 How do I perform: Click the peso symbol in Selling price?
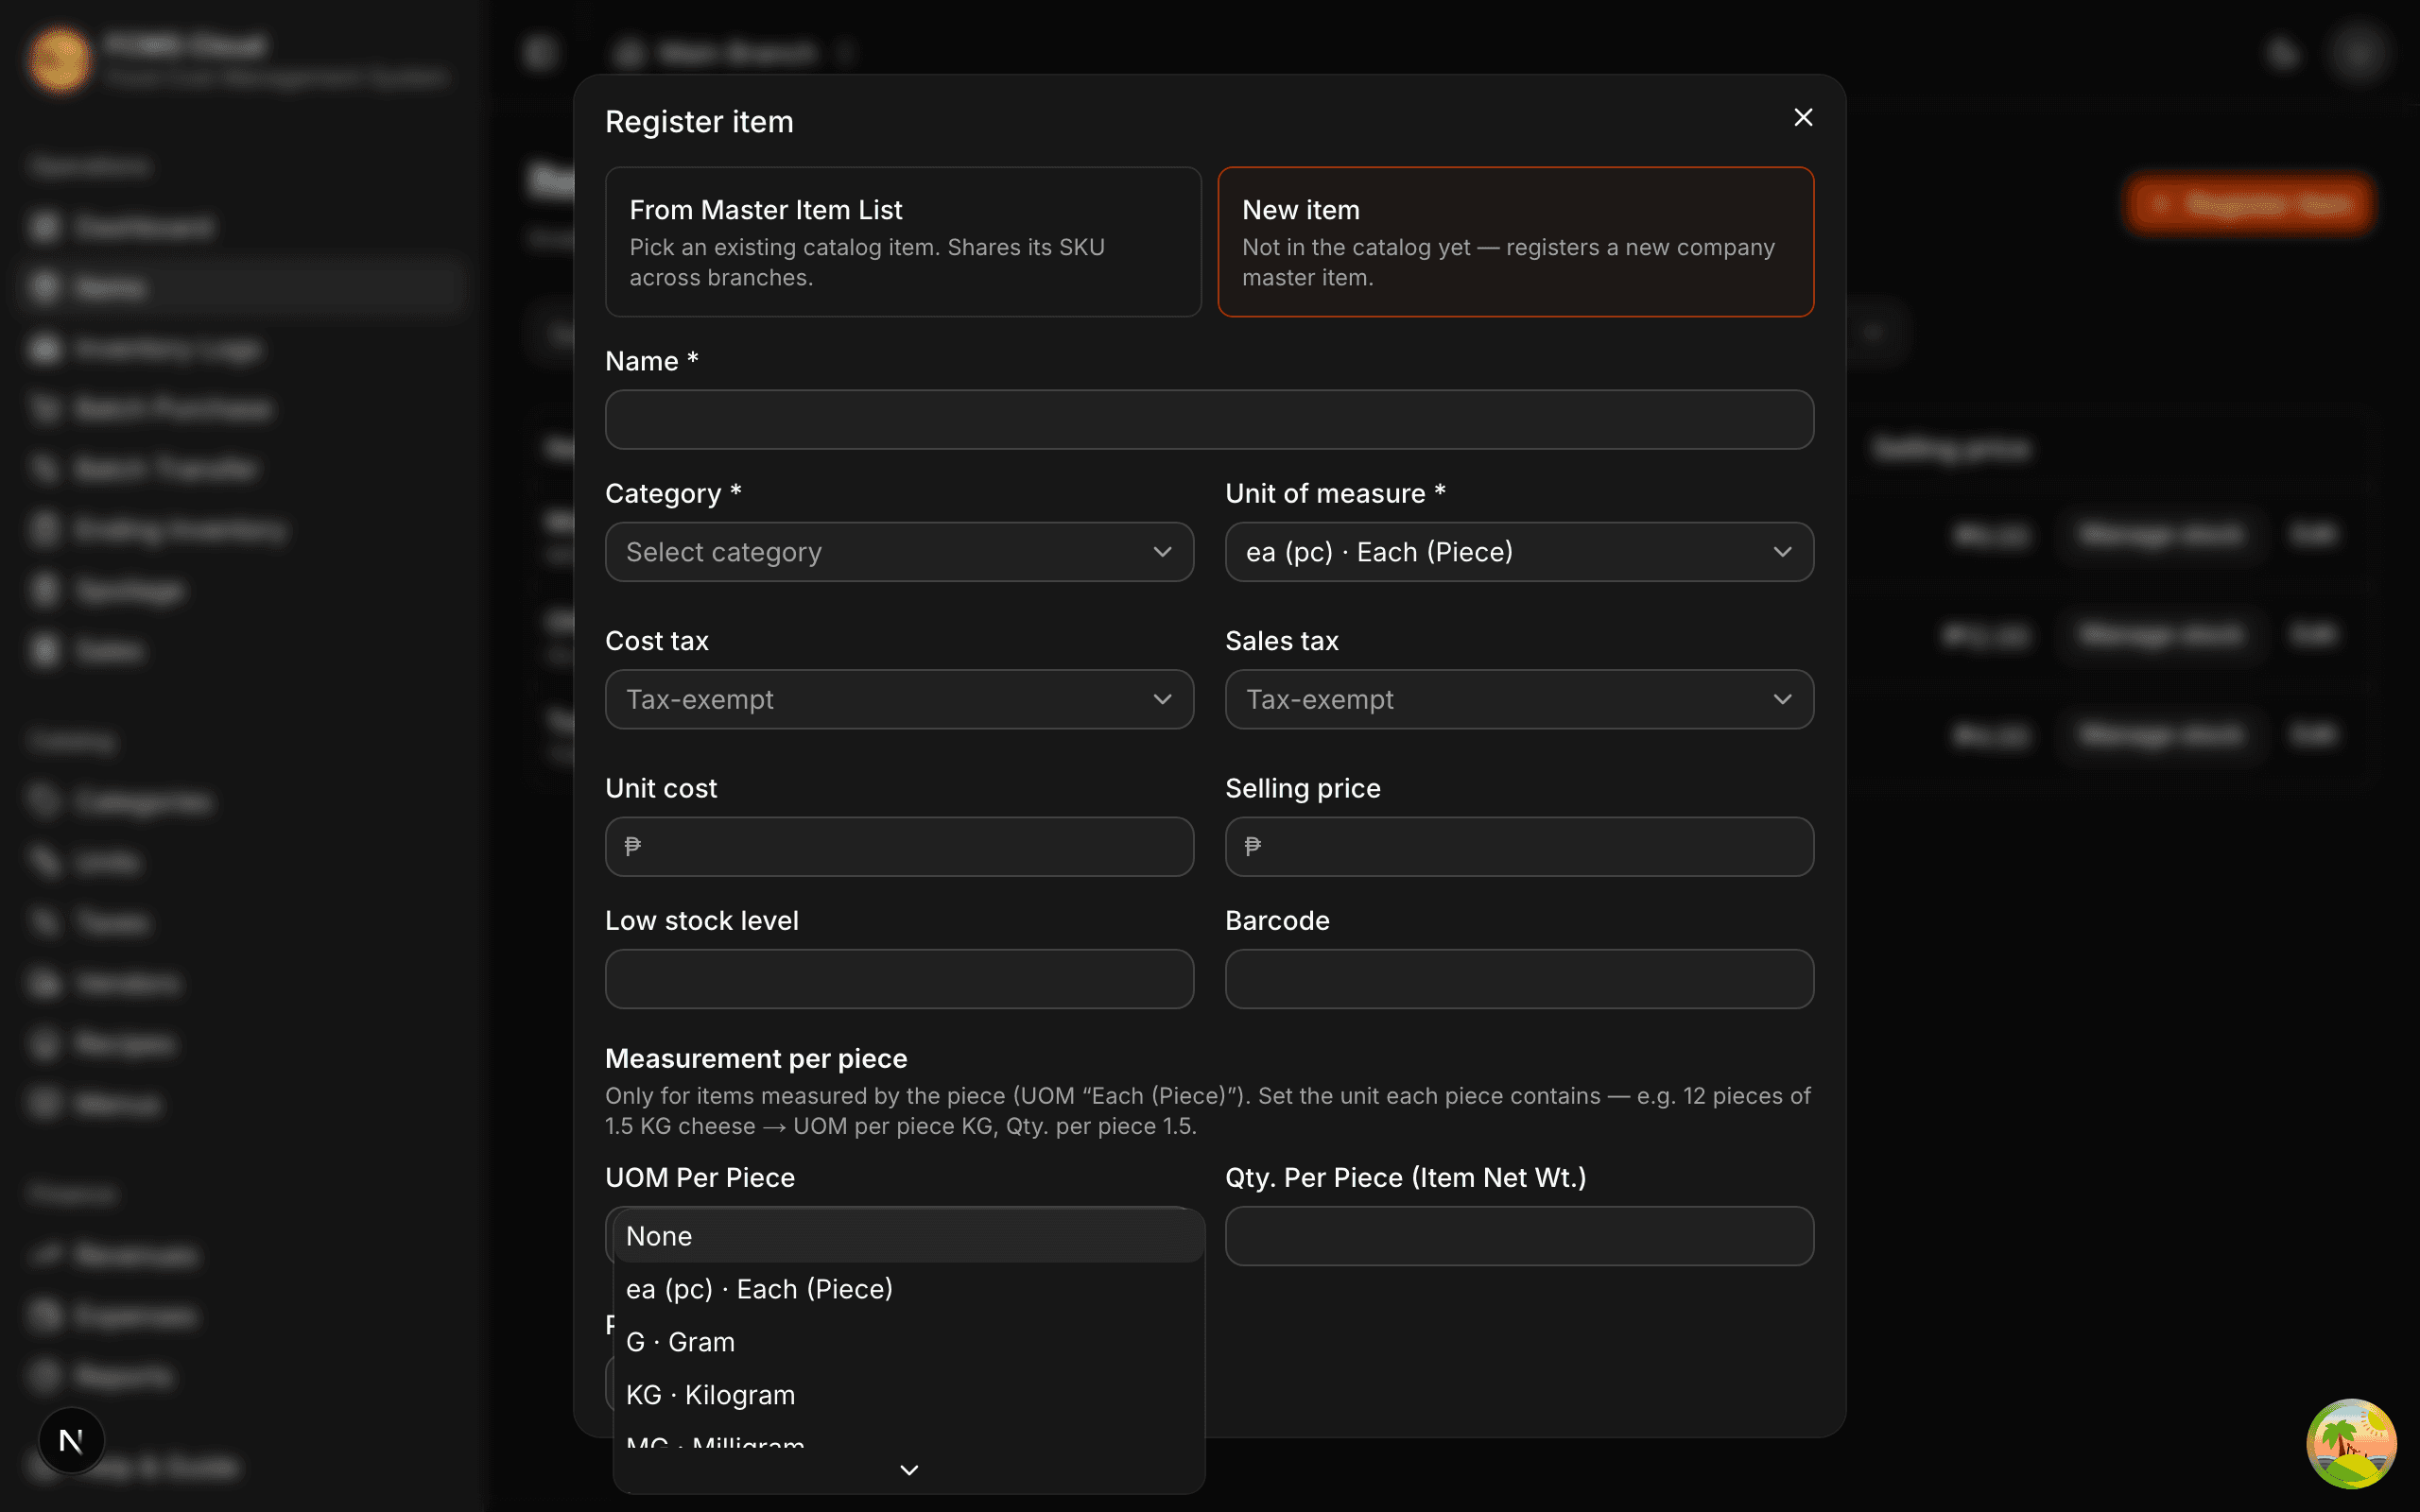(1253, 847)
